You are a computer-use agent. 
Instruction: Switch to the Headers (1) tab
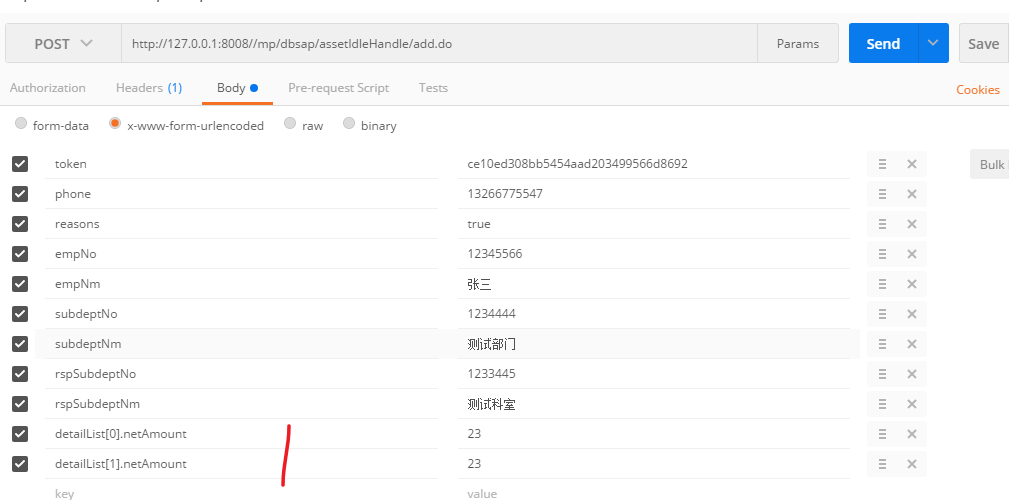click(149, 88)
